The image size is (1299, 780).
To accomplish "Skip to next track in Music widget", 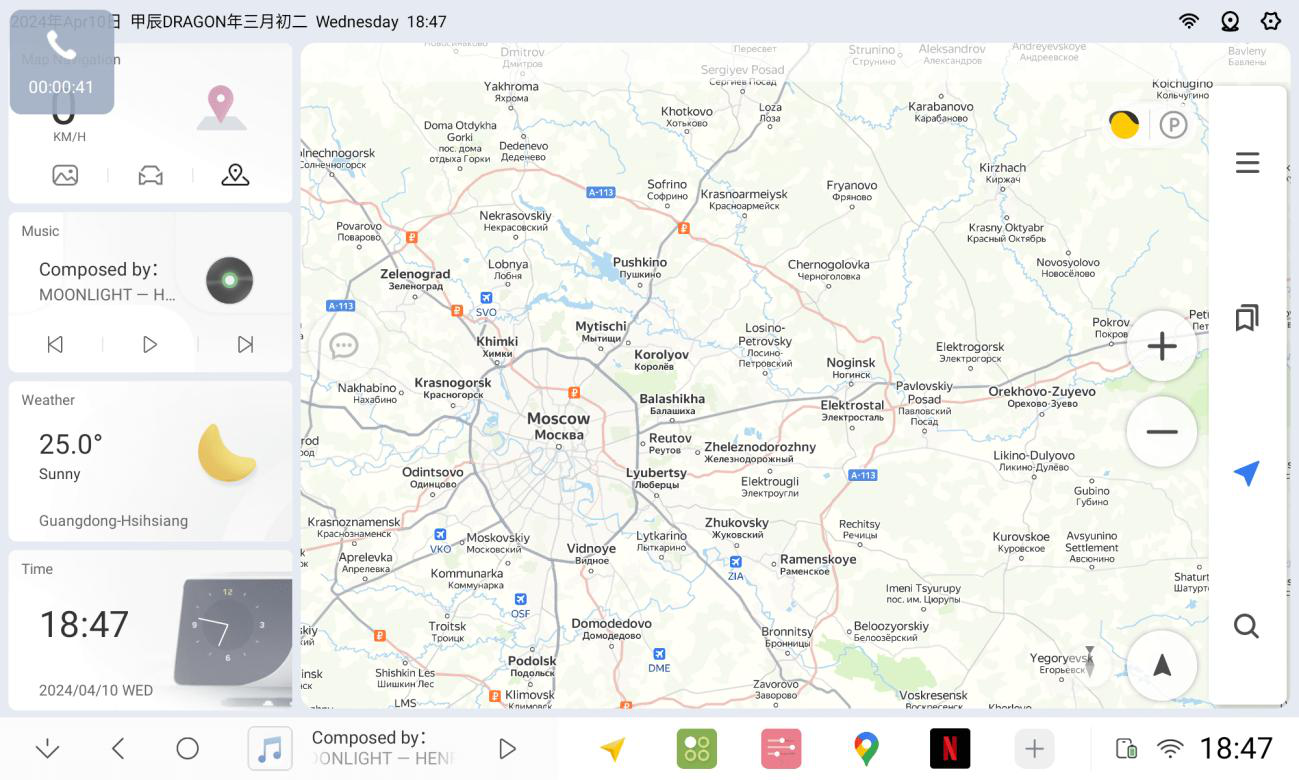I will (x=245, y=344).
